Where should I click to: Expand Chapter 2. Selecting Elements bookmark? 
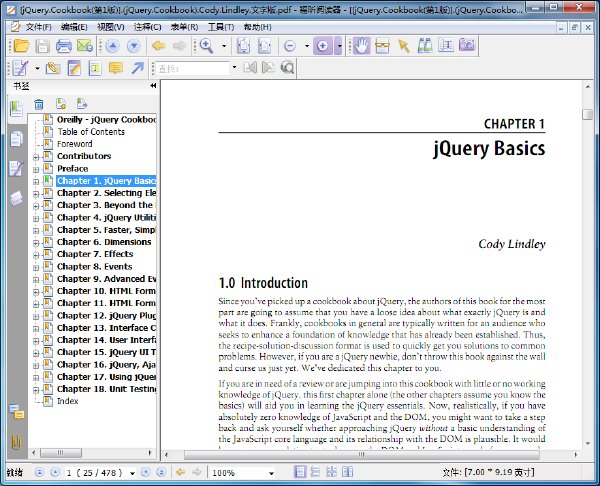(36, 194)
